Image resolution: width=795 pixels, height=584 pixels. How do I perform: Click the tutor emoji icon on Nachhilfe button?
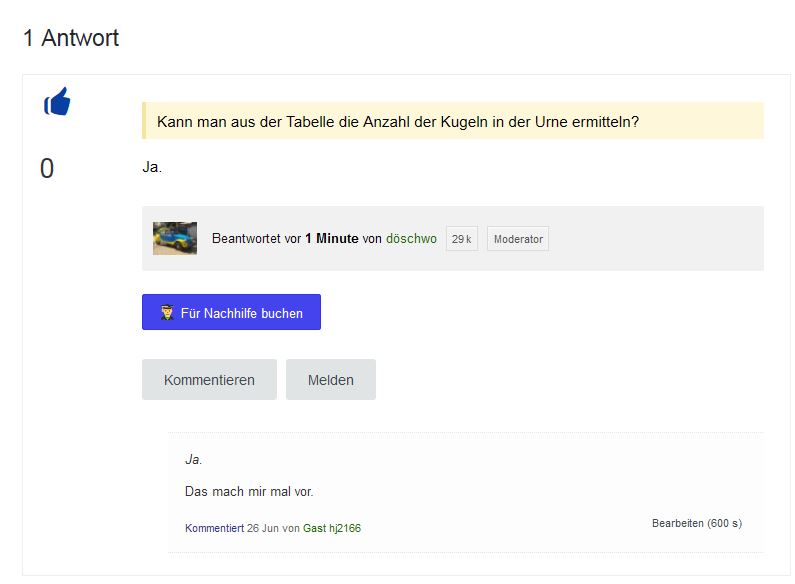point(167,313)
